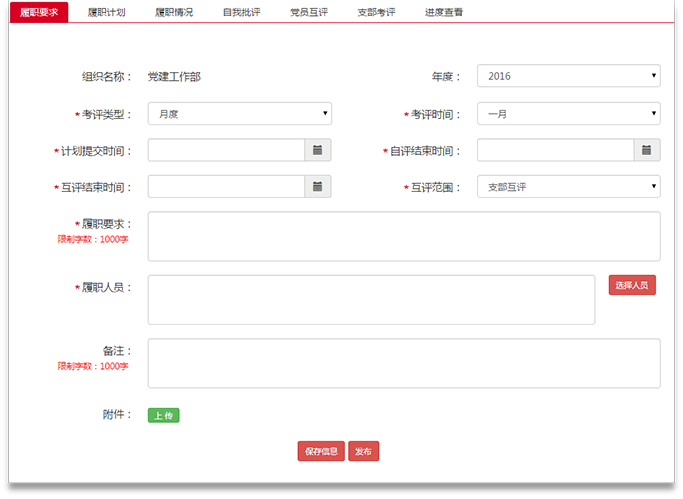Image resolution: width=683 pixels, height=499 pixels.
Task: Open the 党员互评 tab
Action: pyautogui.click(x=309, y=12)
